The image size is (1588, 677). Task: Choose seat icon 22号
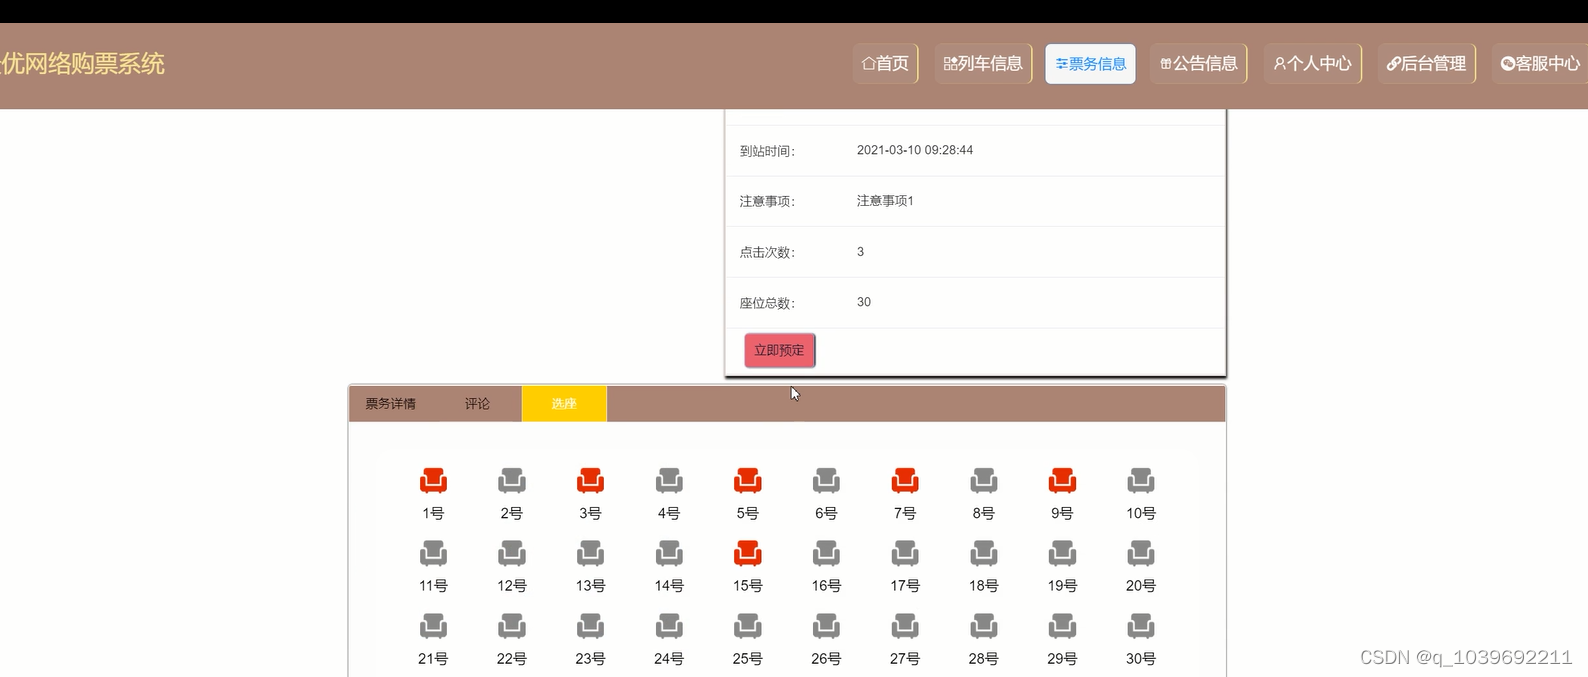coord(512,626)
